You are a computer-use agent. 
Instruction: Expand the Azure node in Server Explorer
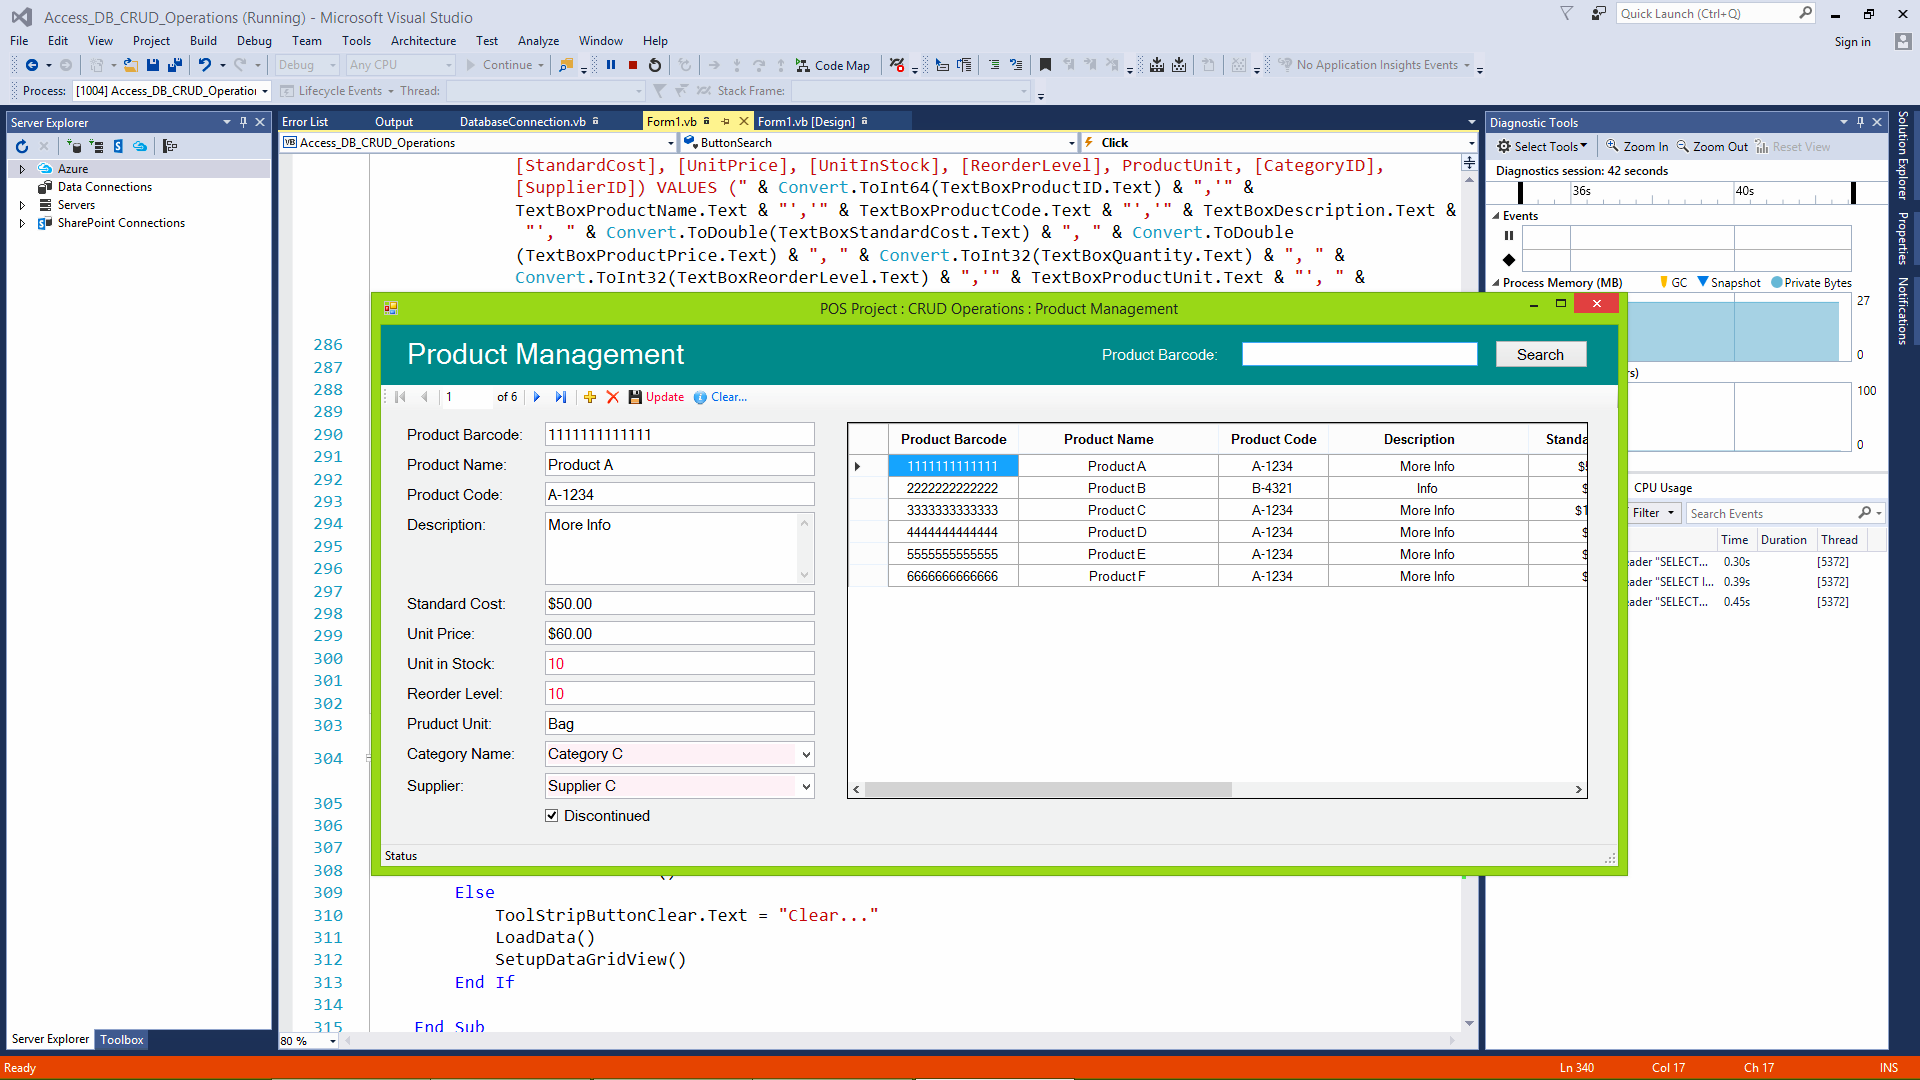(22, 169)
